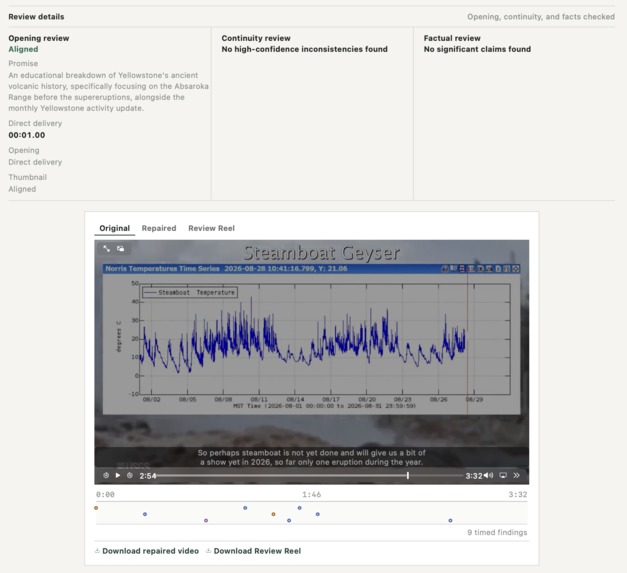Click the 00:01.00 delivery timestamp
Viewport: 627px width, 573px height.
tap(27, 135)
